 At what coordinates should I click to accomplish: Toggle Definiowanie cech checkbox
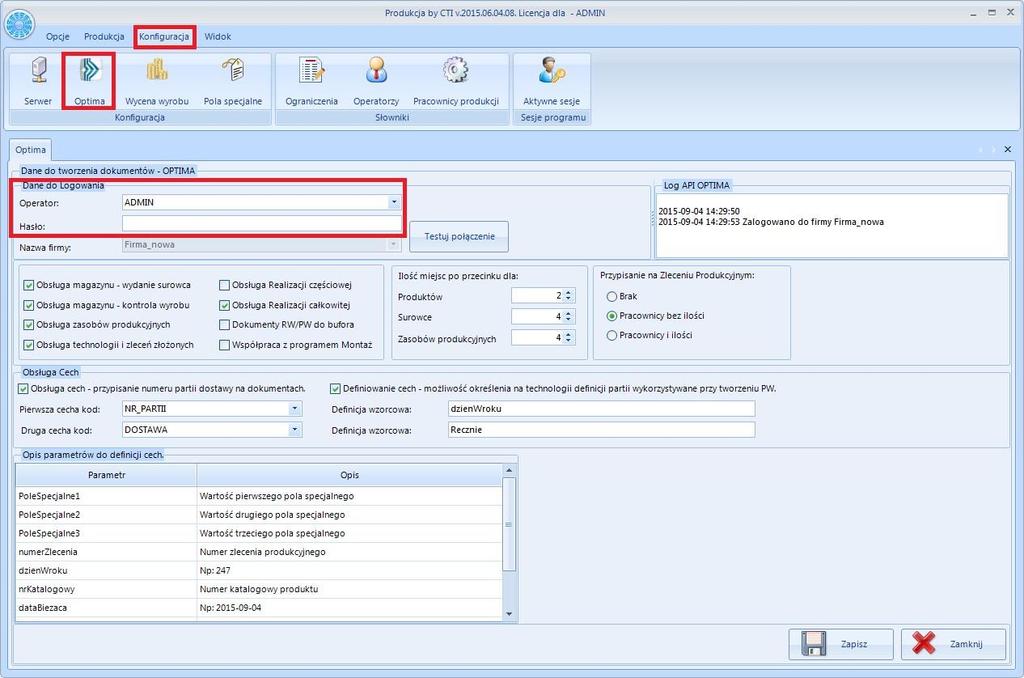pyautogui.click(x=335, y=389)
